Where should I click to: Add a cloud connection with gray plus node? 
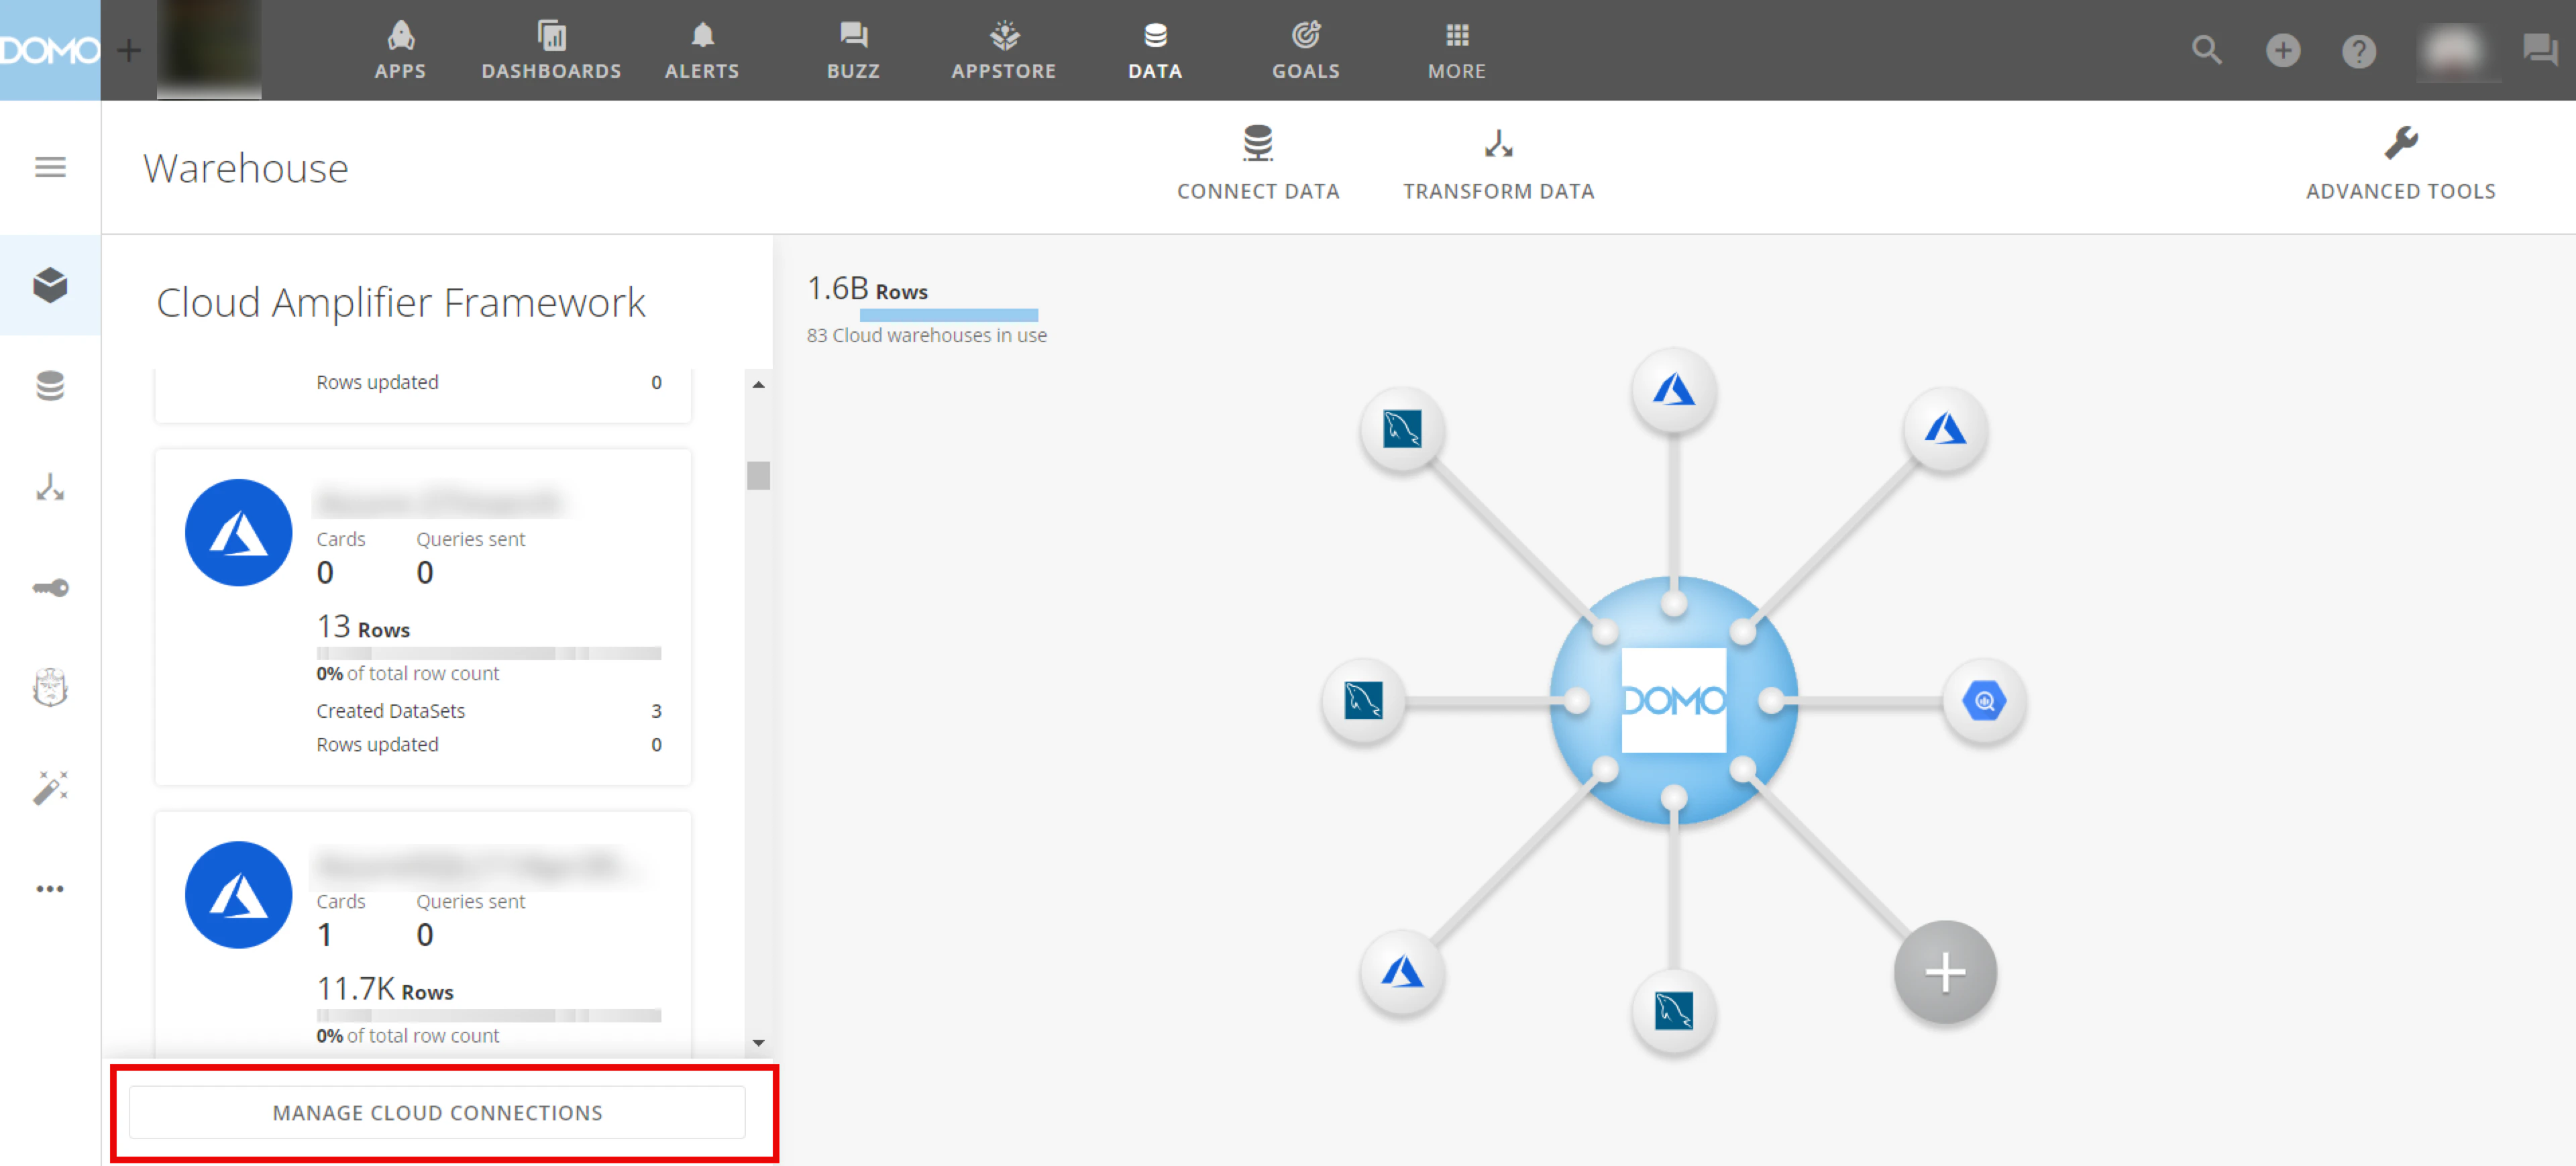click(x=1945, y=972)
